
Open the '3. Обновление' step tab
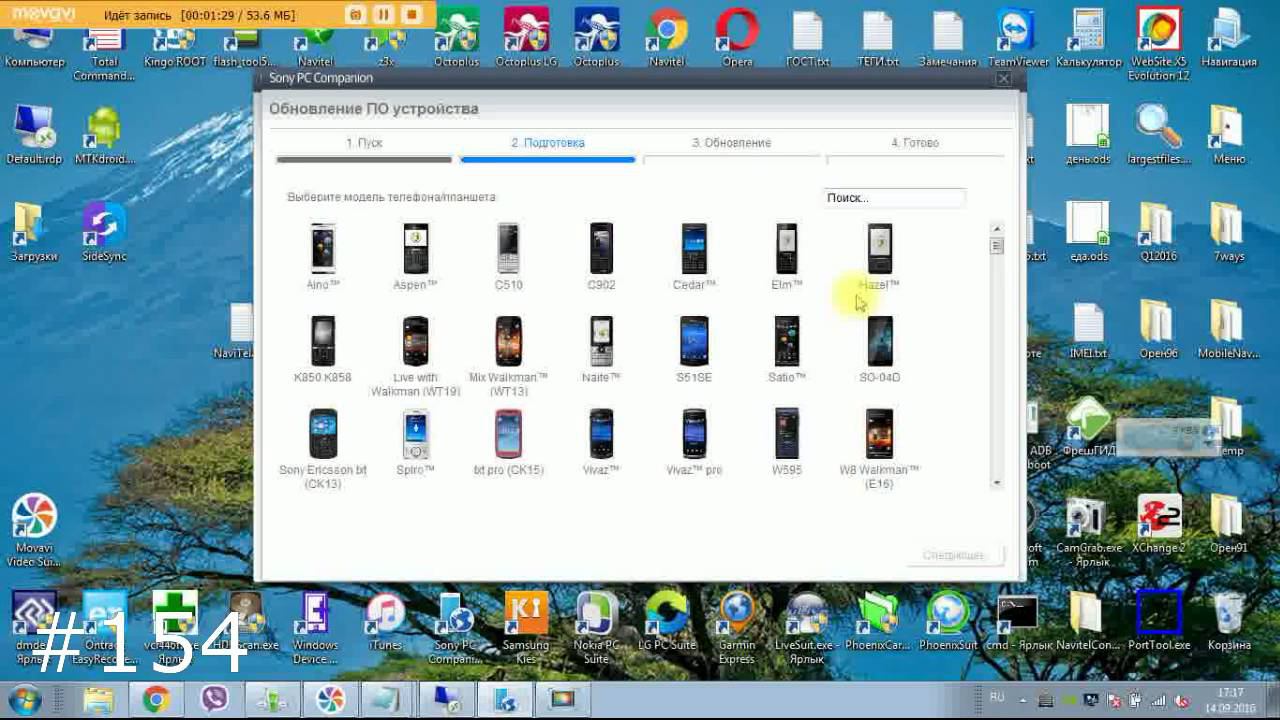[x=731, y=143]
